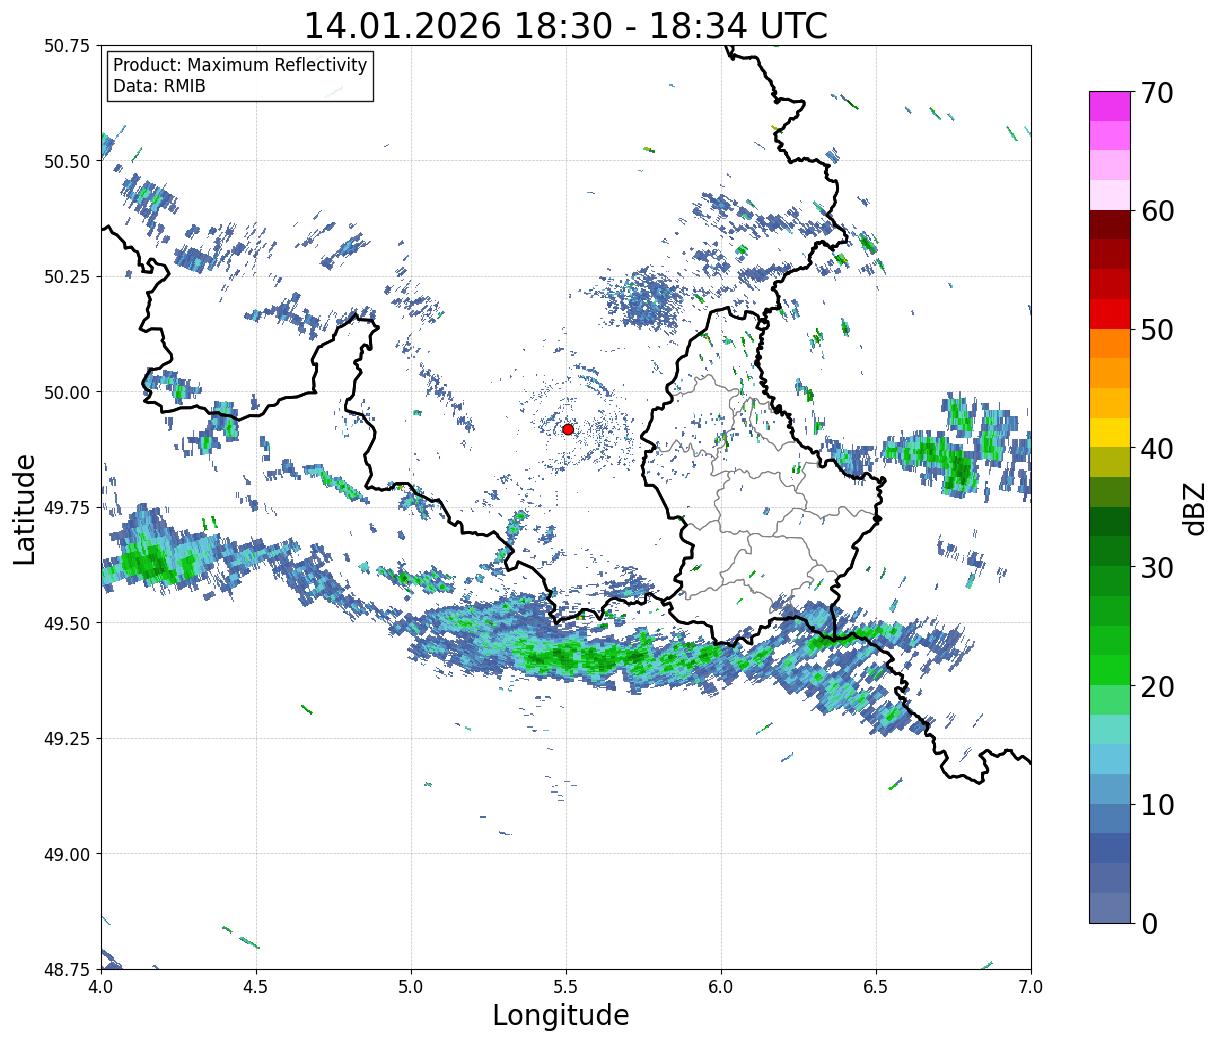
Task: Click the colorbar tick label 20
Action: pyautogui.click(x=1159, y=687)
